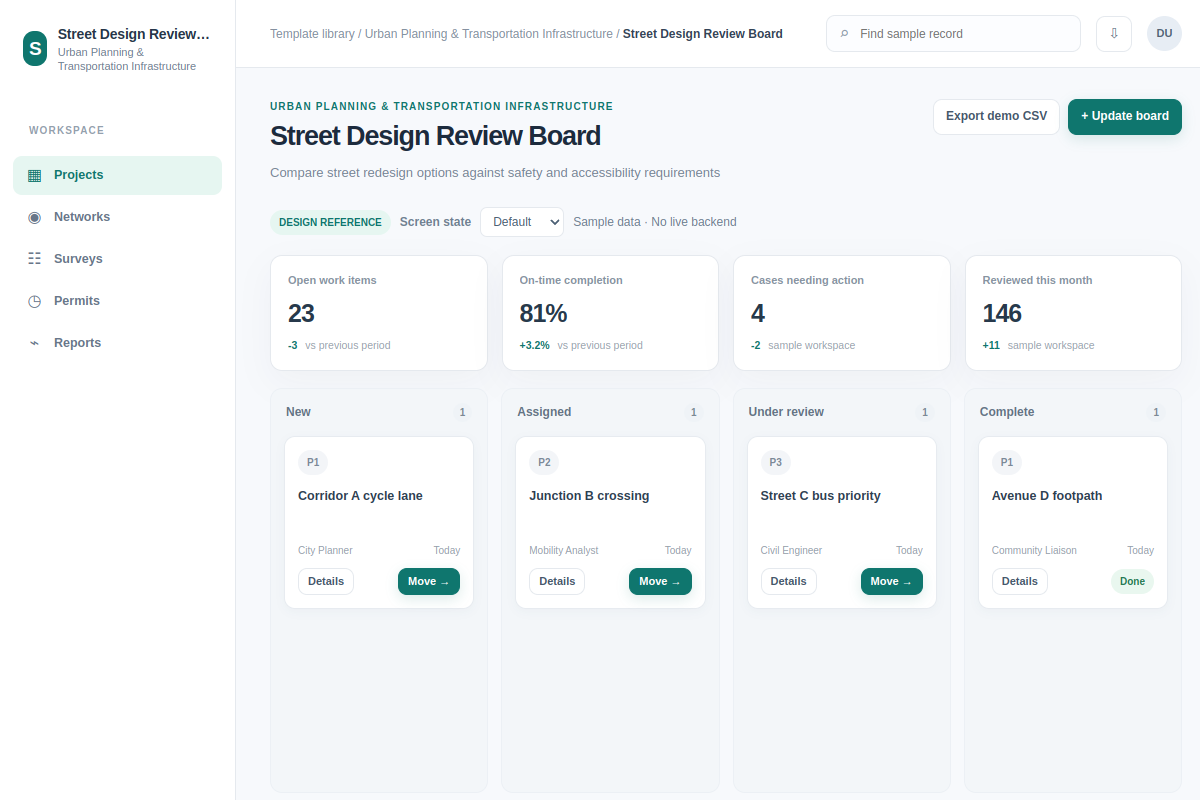Click the Reviewed this month card
This screenshot has width=1200, height=800.
coord(1073,313)
